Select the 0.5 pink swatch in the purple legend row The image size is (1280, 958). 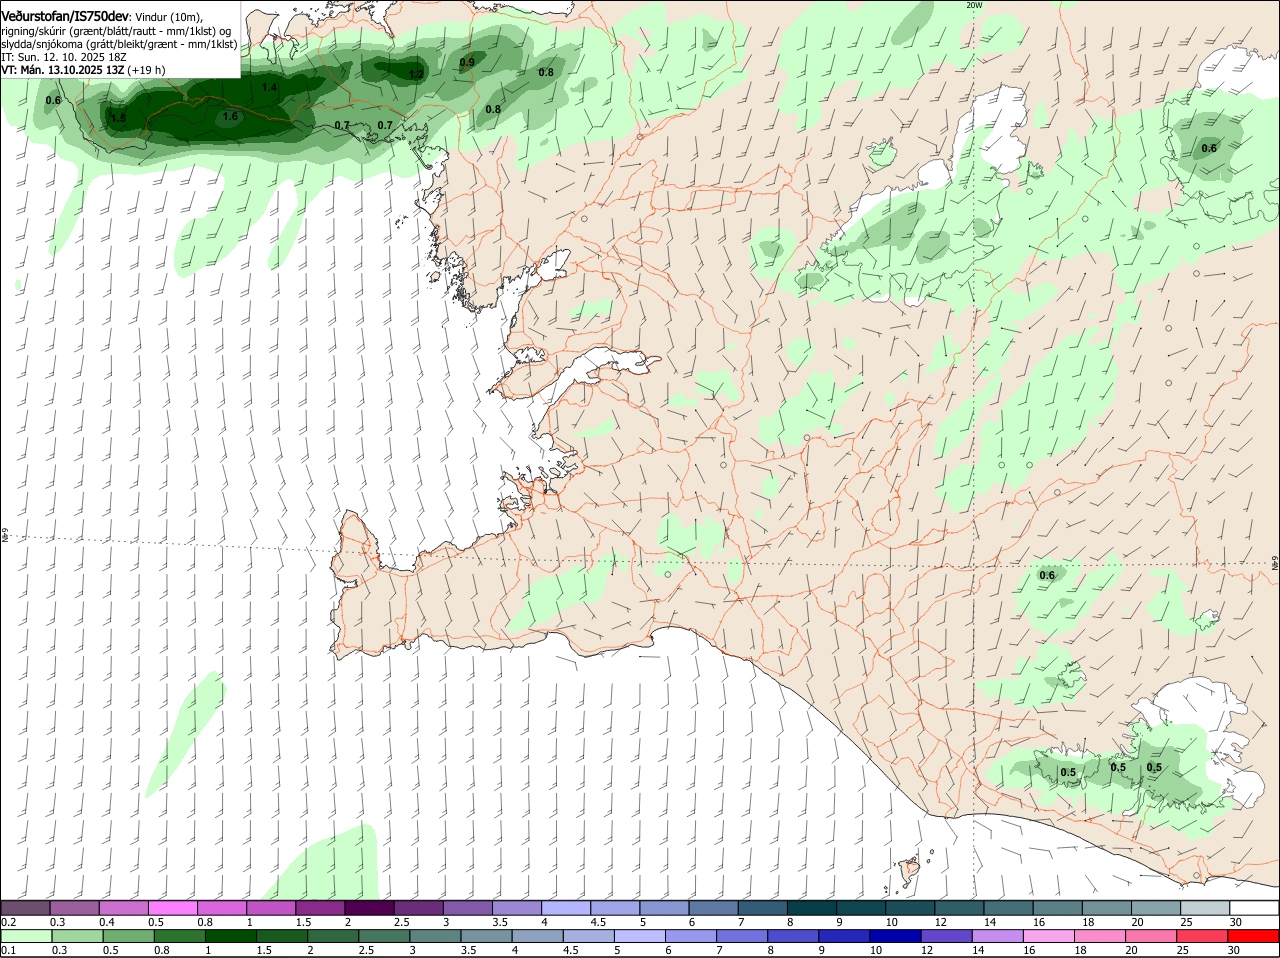[173, 907]
